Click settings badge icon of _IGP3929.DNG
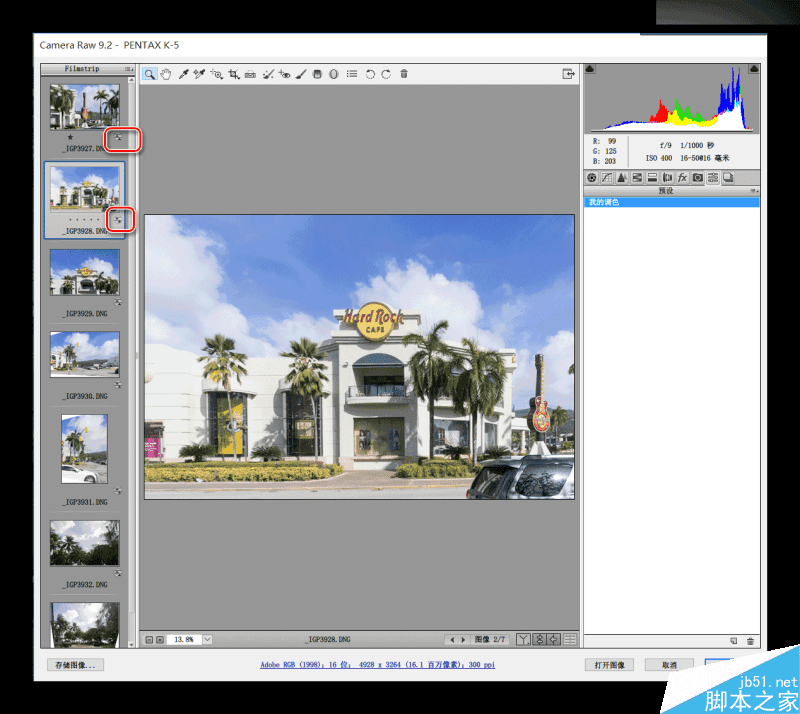 coord(118,302)
